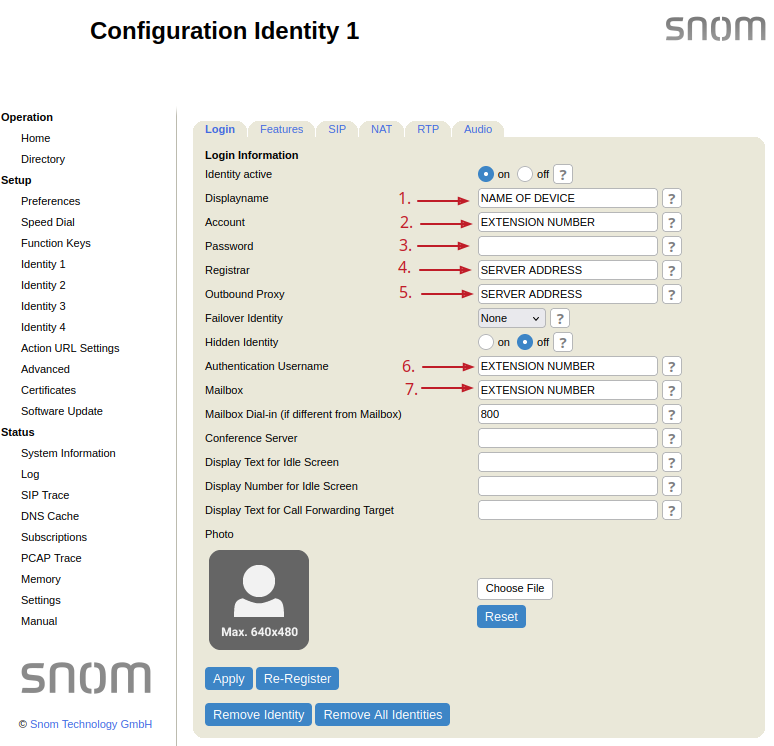The image size is (774, 746).
Task: Click the photo placeholder thumbnail
Action: pyautogui.click(x=259, y=600)
